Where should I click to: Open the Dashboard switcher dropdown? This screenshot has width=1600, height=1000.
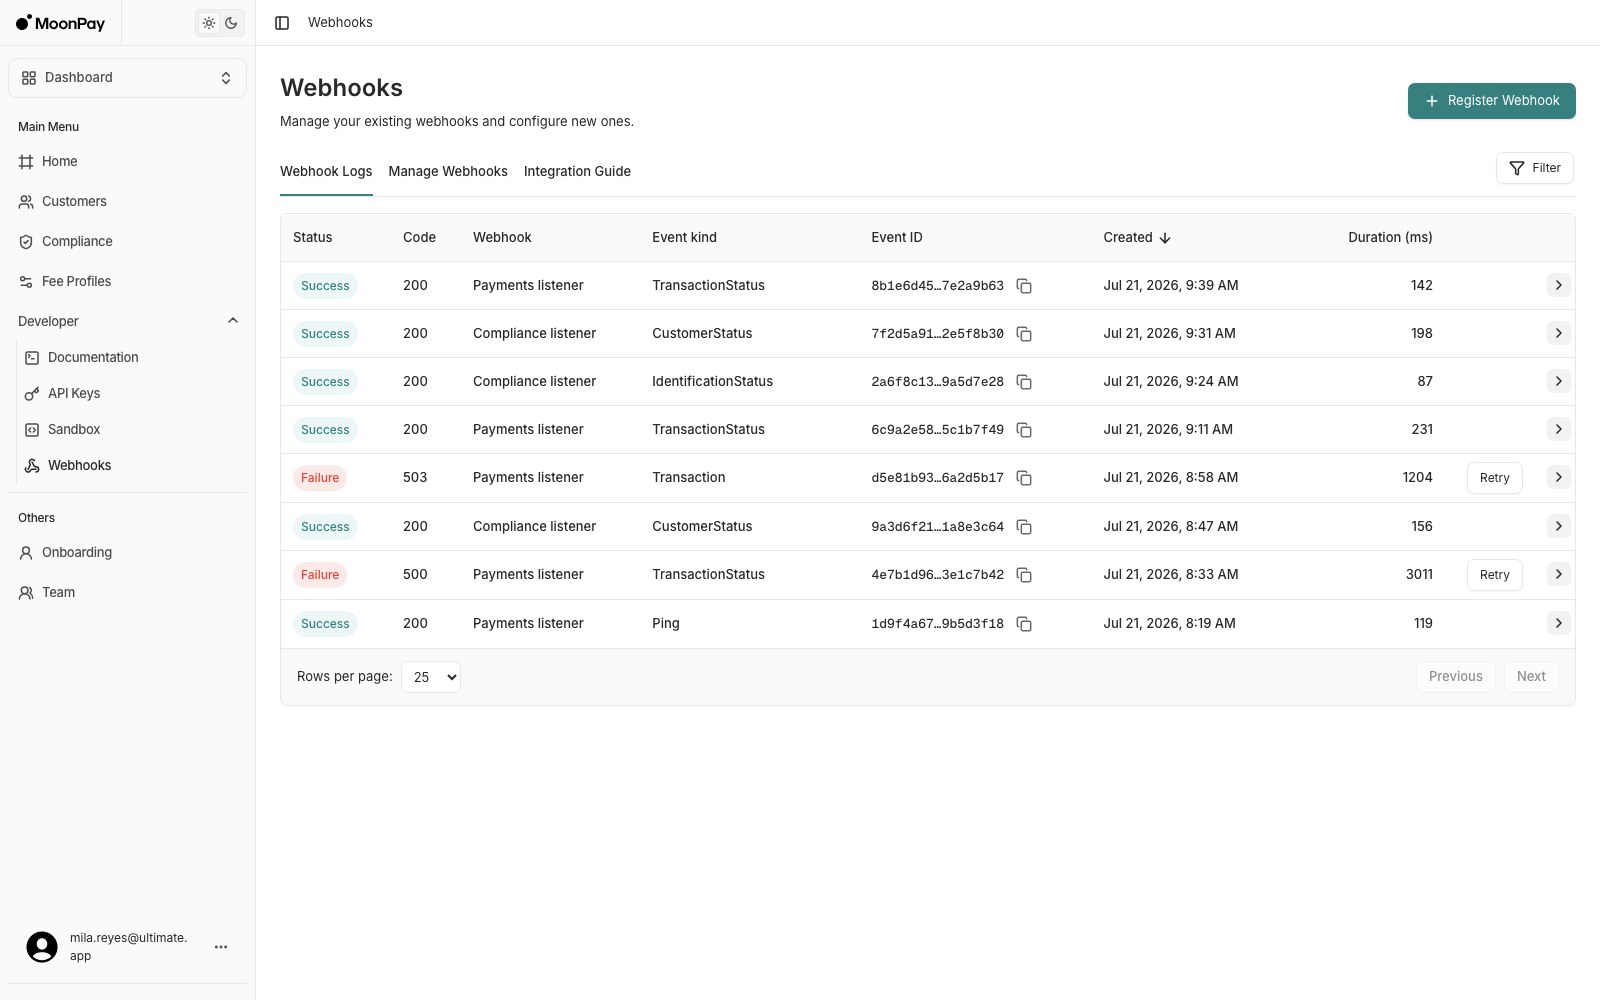click(127, 78)
